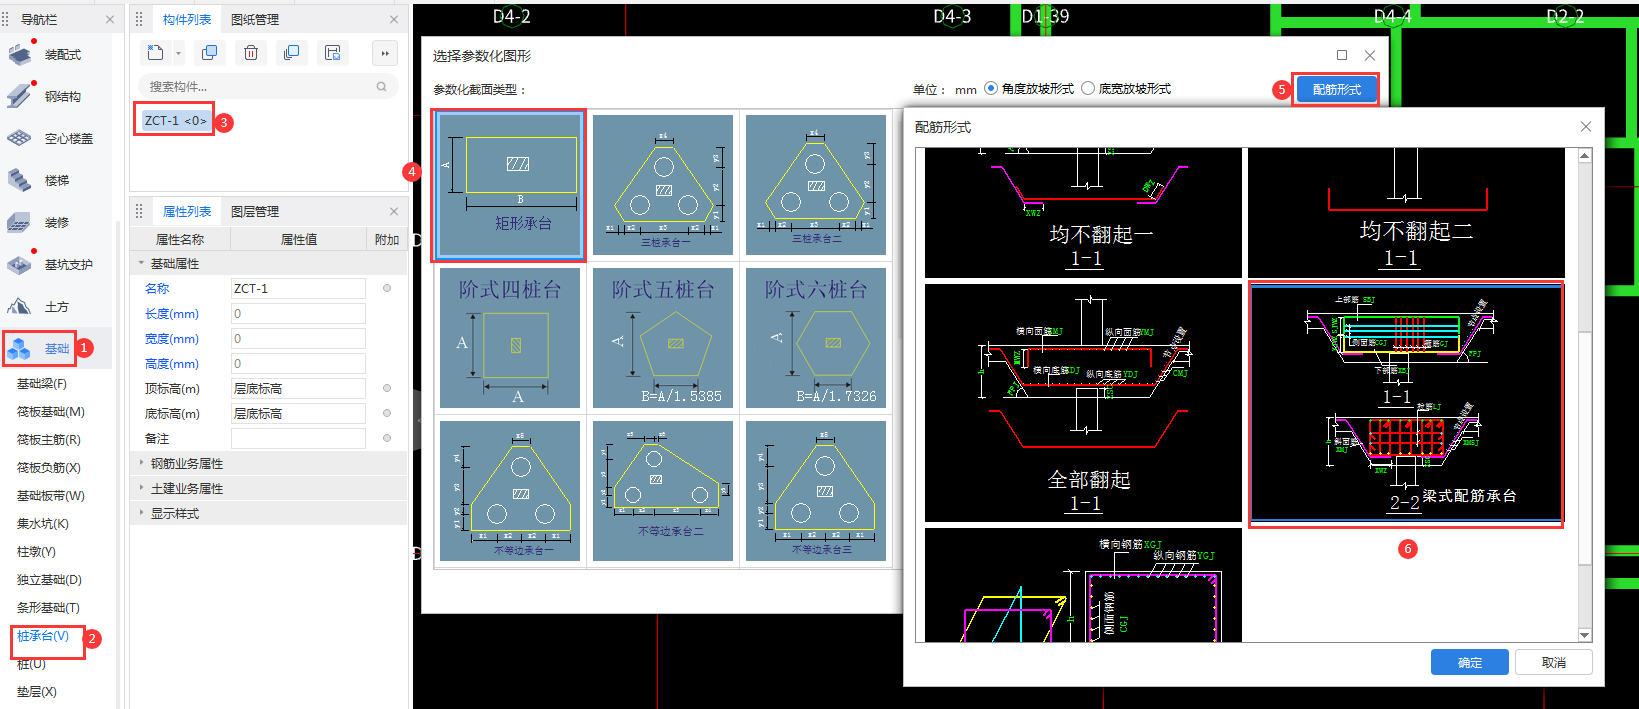
Task: Close the 属性列表 panel
Action: pos(394,211)
